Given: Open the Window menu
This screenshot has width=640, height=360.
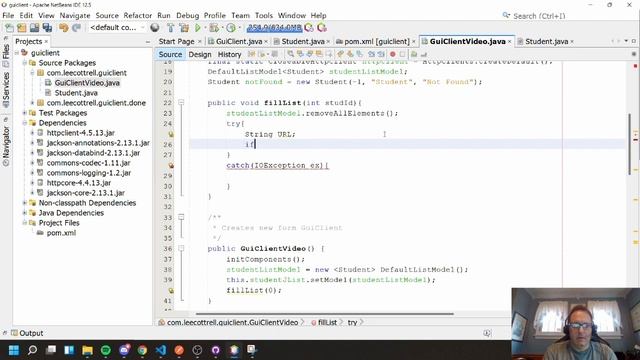Looking at the screenshot, I should click(x=291, y=16).
